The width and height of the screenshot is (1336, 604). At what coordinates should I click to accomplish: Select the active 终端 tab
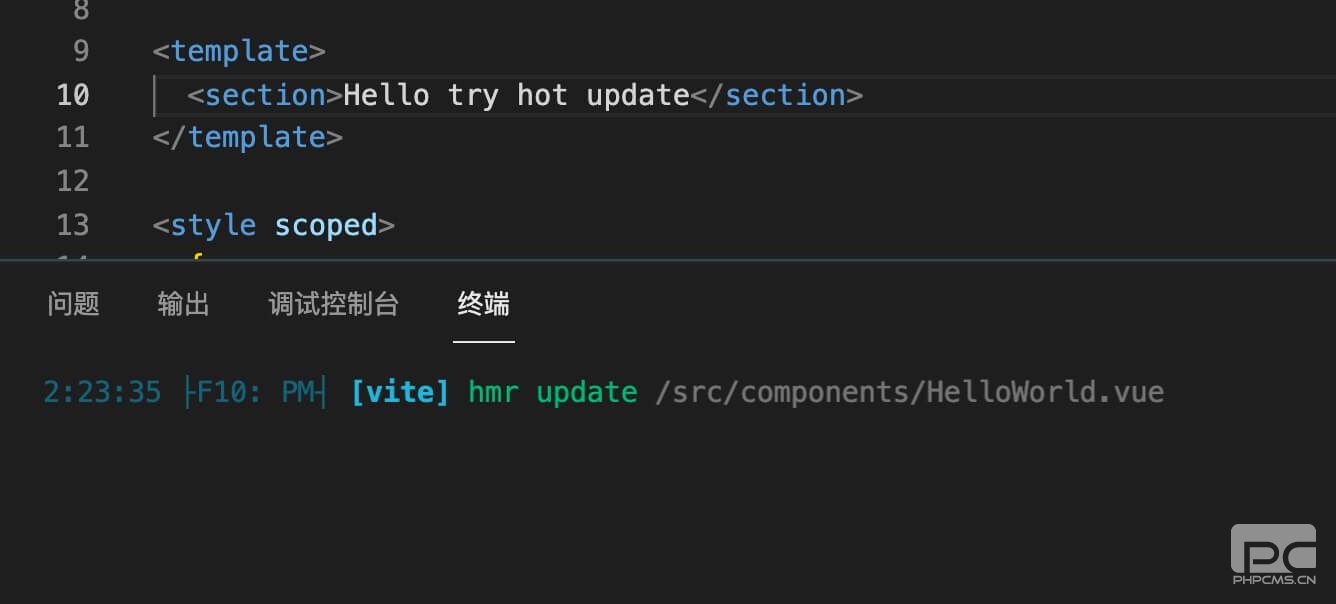coord(483,304)
